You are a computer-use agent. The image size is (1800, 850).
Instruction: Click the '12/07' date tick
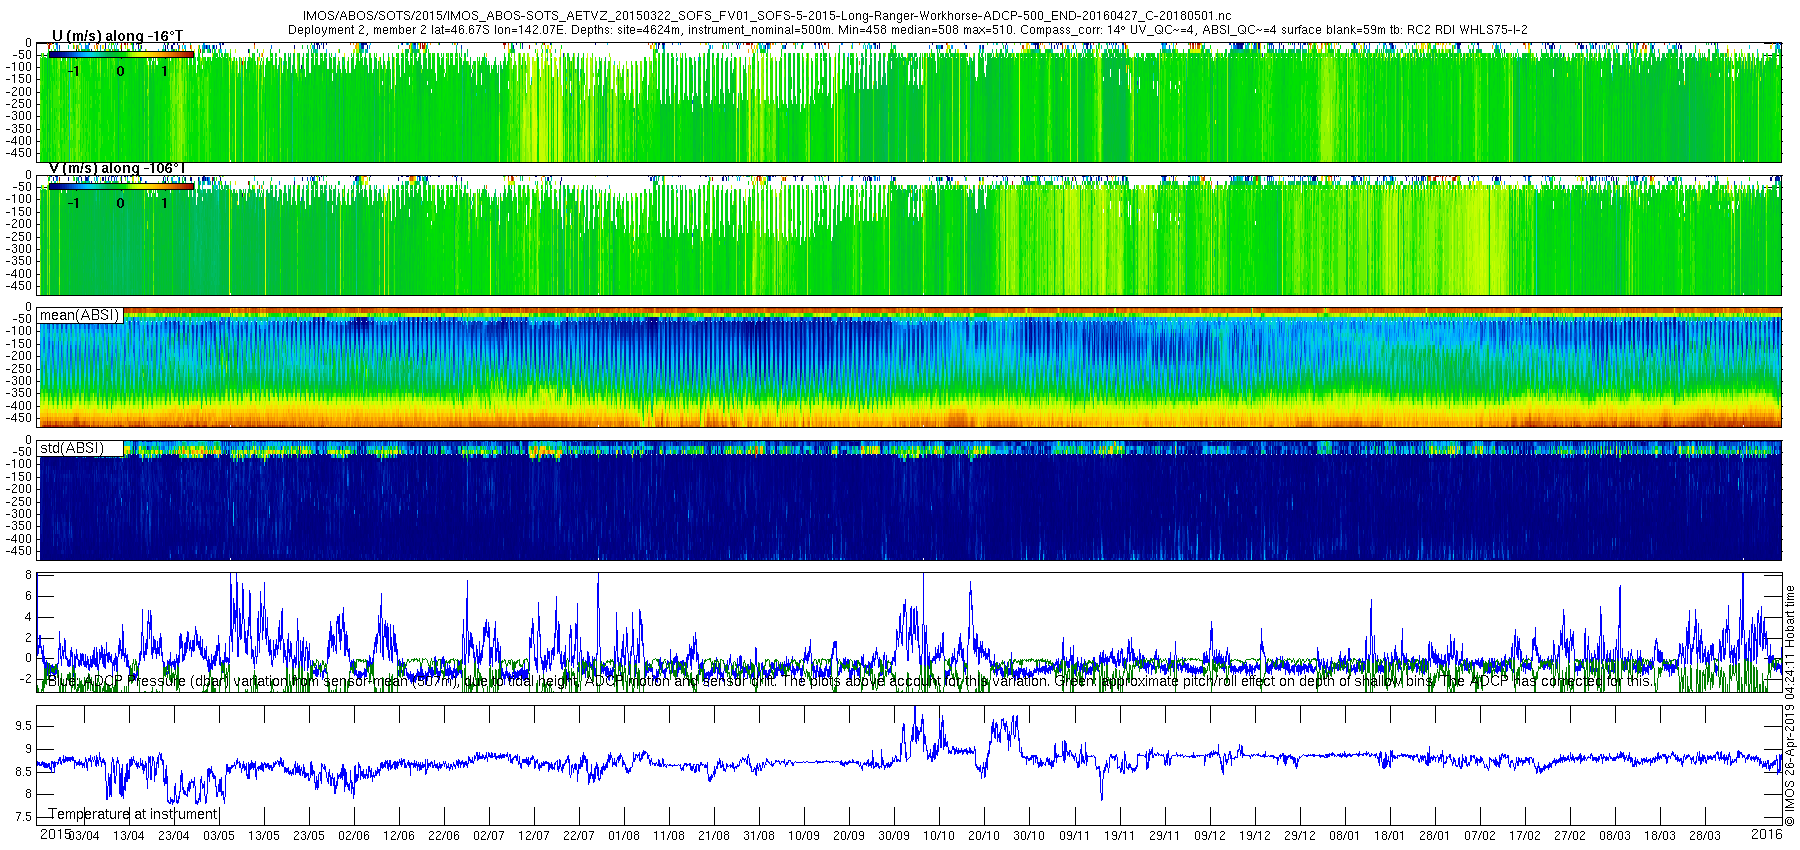coord(534,836)
